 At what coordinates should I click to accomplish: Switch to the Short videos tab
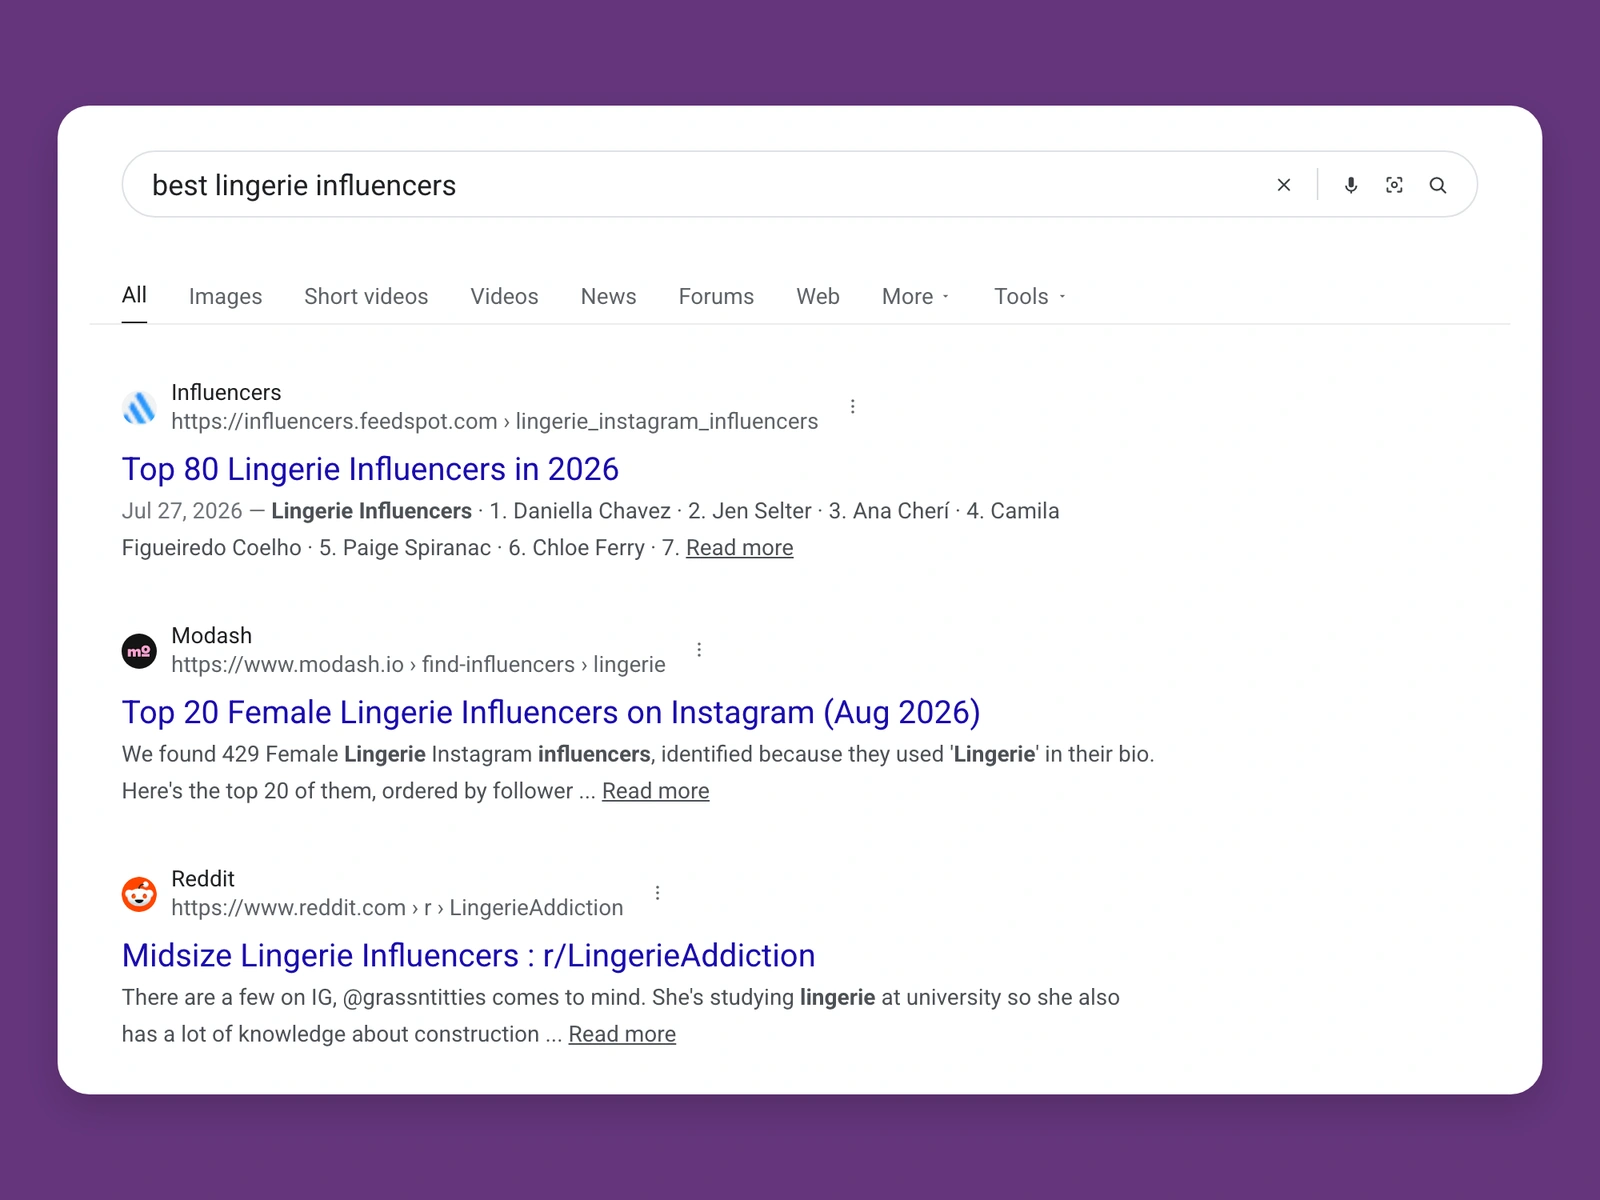coord(366,296)
